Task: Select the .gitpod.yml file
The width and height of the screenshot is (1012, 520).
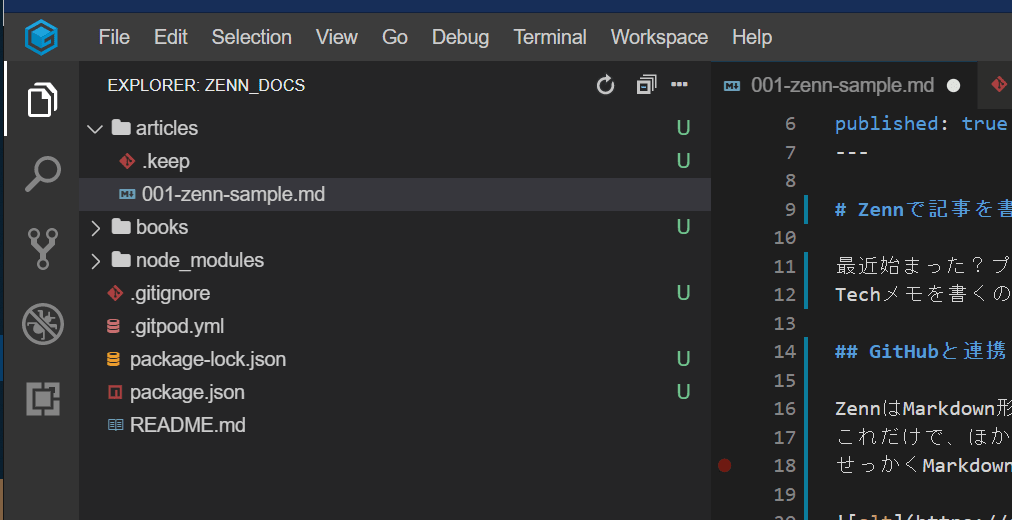Action: click(x=177, y=326)
